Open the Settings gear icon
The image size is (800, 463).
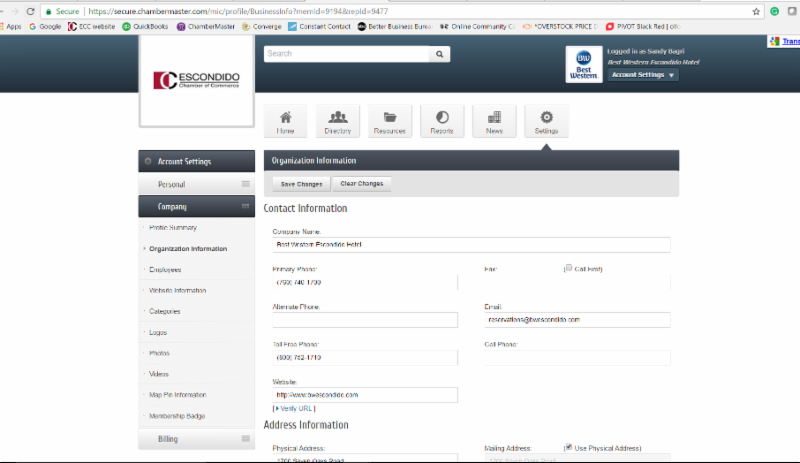pyautogui.click(x=546, y=121)
